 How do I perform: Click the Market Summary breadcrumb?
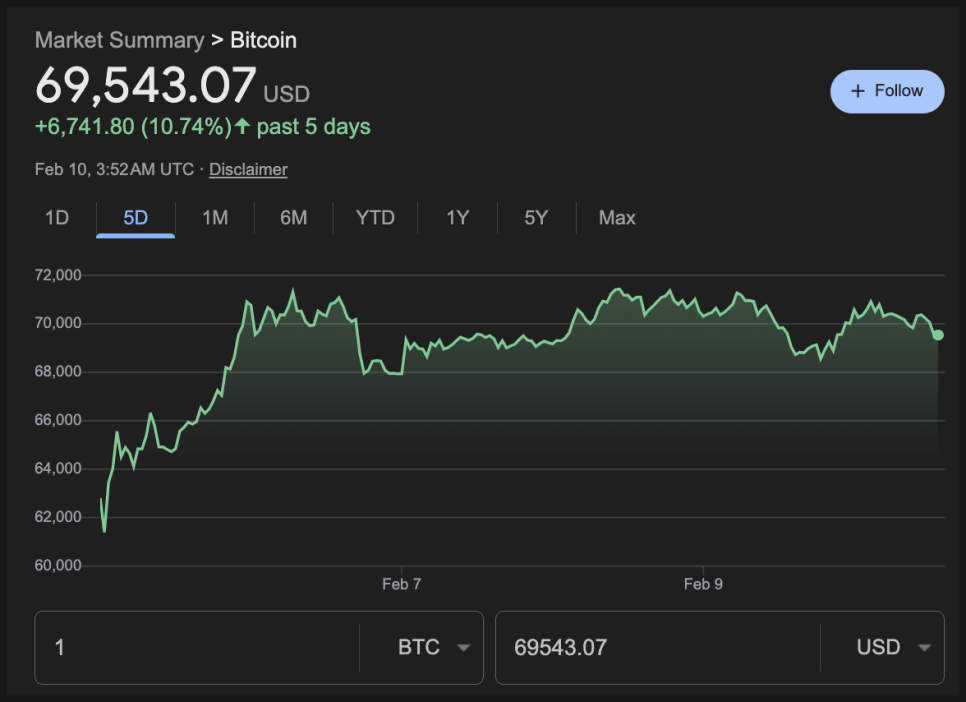(x=119, y=40)
